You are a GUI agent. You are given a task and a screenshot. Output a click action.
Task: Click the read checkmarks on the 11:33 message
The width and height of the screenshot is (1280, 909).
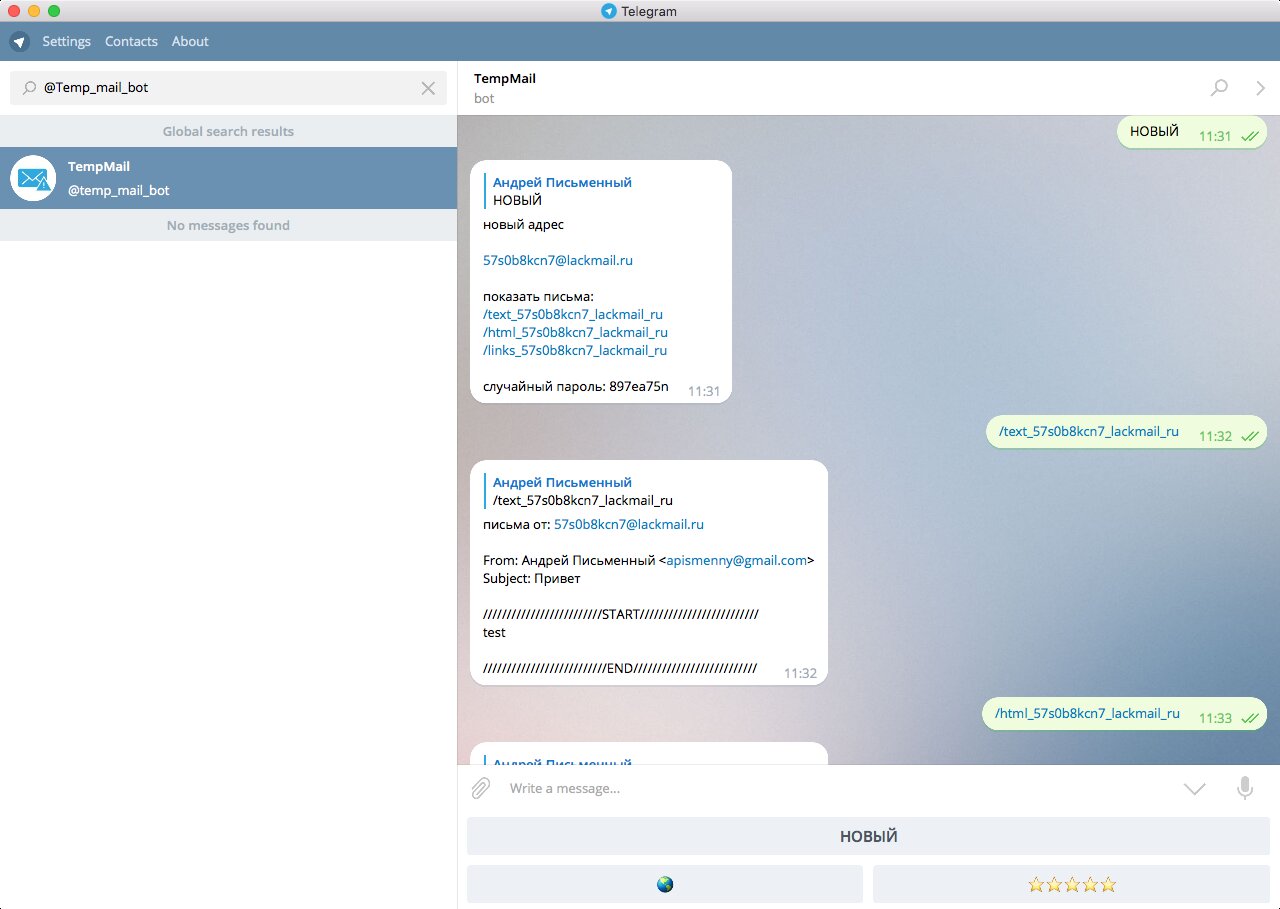pyautogui.click(x=1249, y=718)
